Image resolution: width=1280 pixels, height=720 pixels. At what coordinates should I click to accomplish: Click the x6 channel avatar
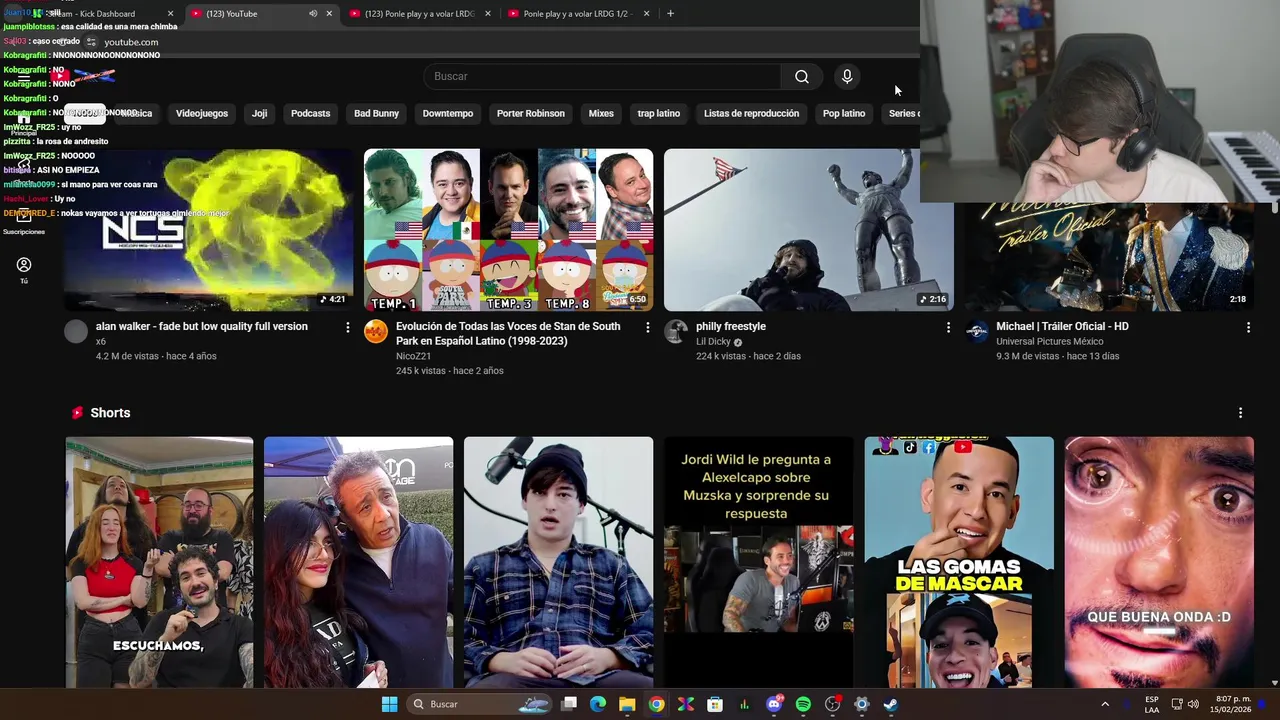click(76, 332)
